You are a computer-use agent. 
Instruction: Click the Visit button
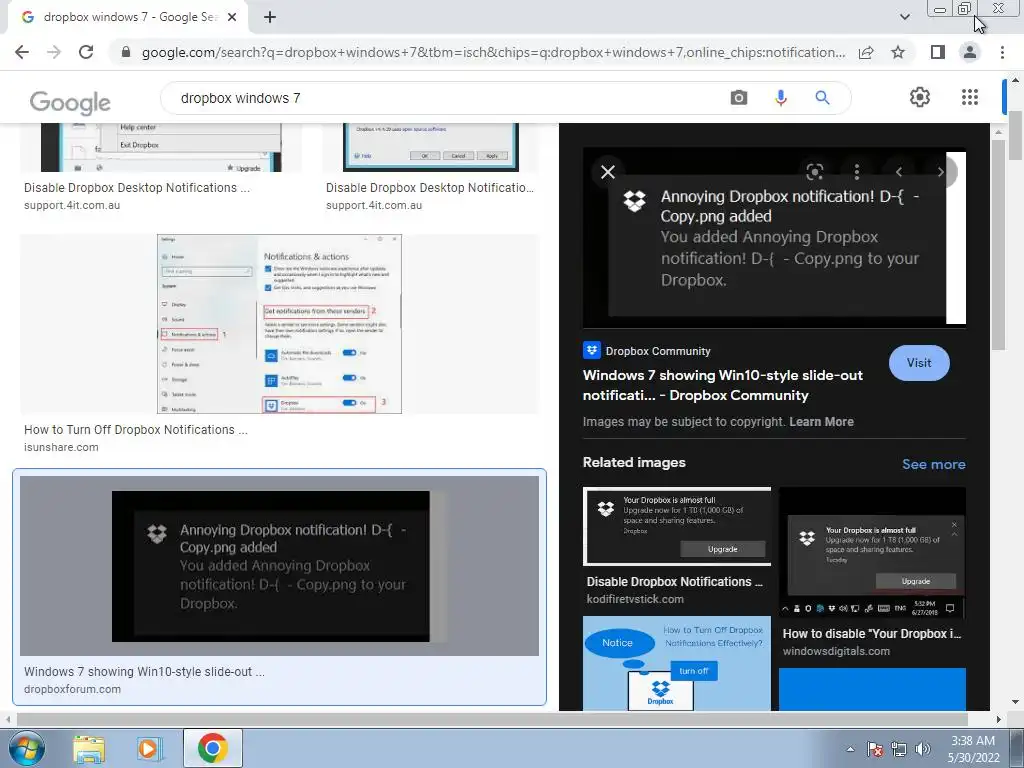pos(919,362)
